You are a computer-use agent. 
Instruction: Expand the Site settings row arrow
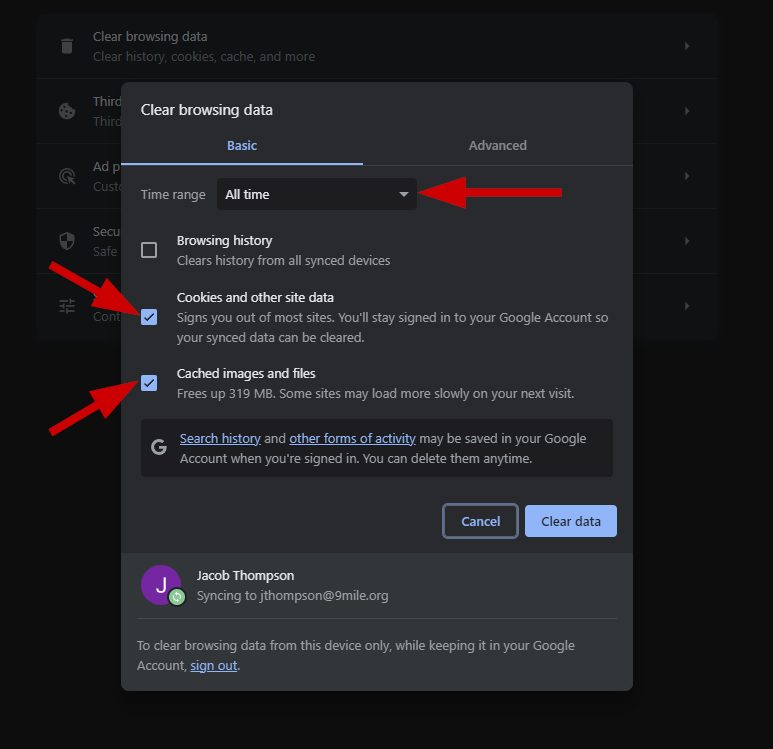[687, 306]
